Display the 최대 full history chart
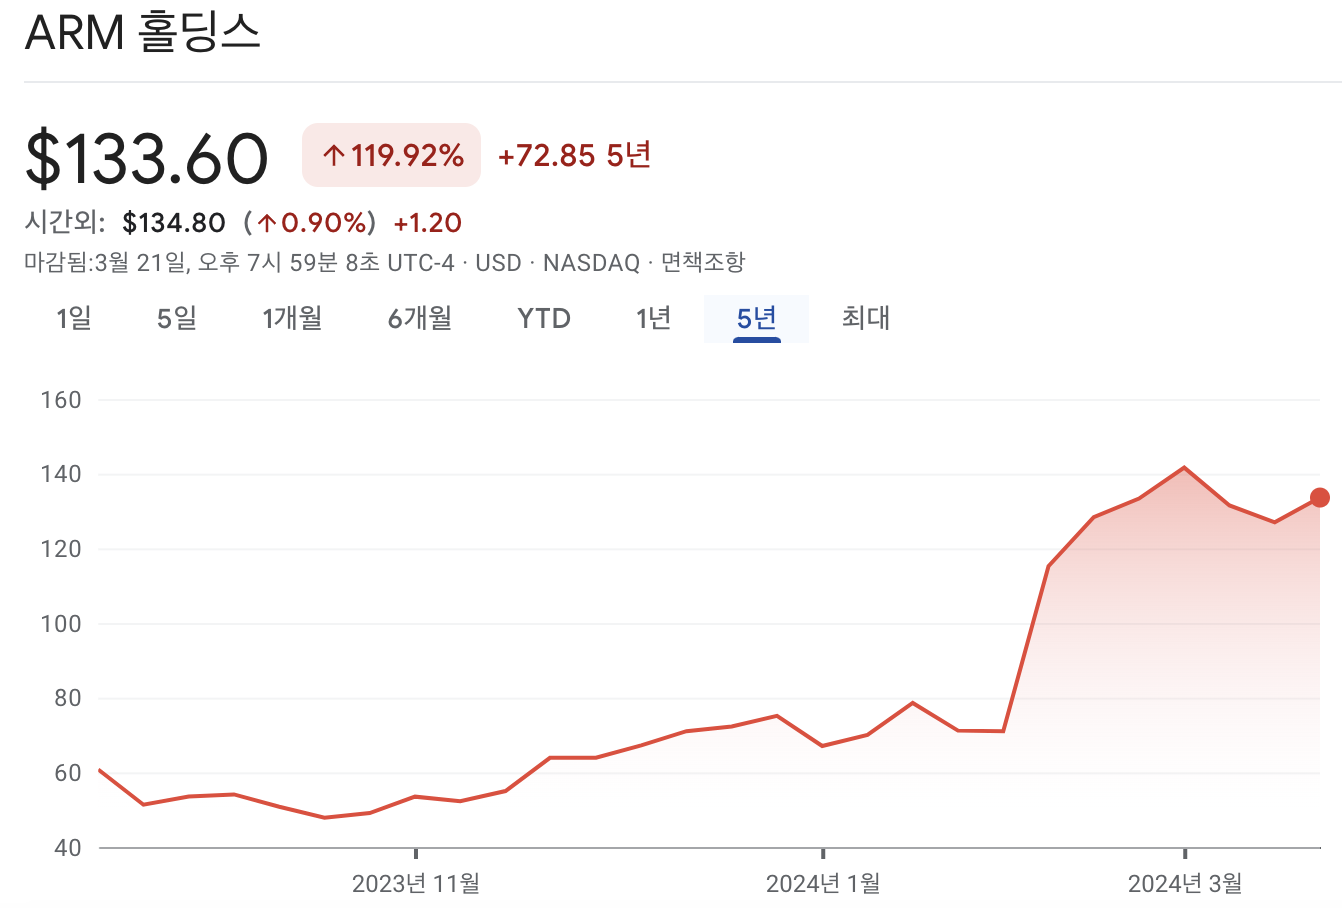1342x908 pixels. (x=863, y=317)
